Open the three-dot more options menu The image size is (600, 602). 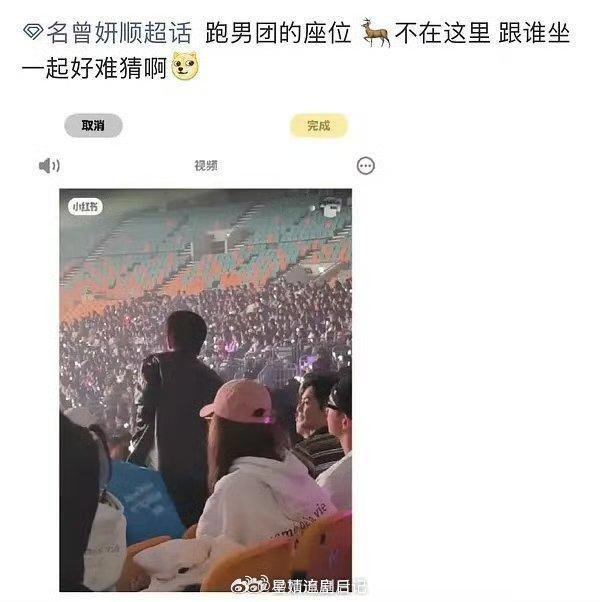[365, 166]
